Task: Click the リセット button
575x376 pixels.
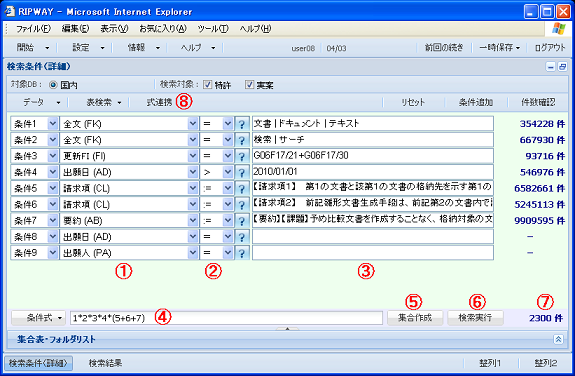Action: pos(413,102)
